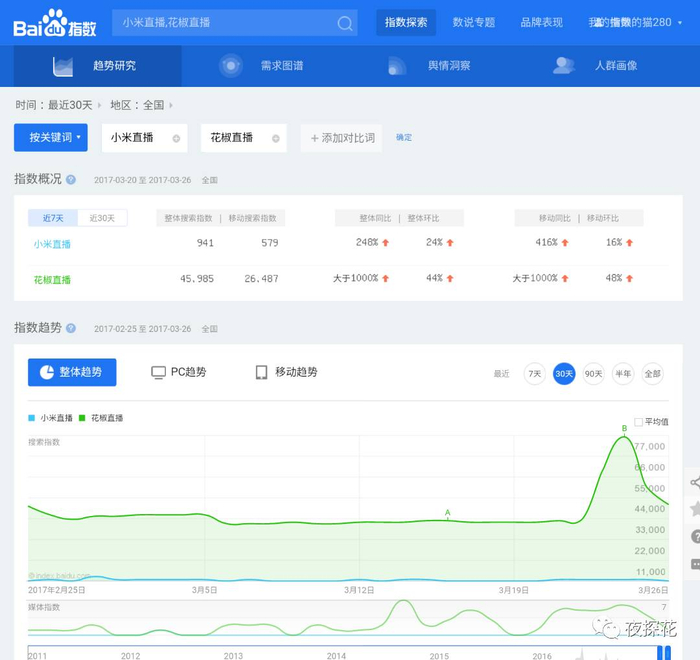Click the PC趋势 button
Screen dimensions: 700x660
179,372
